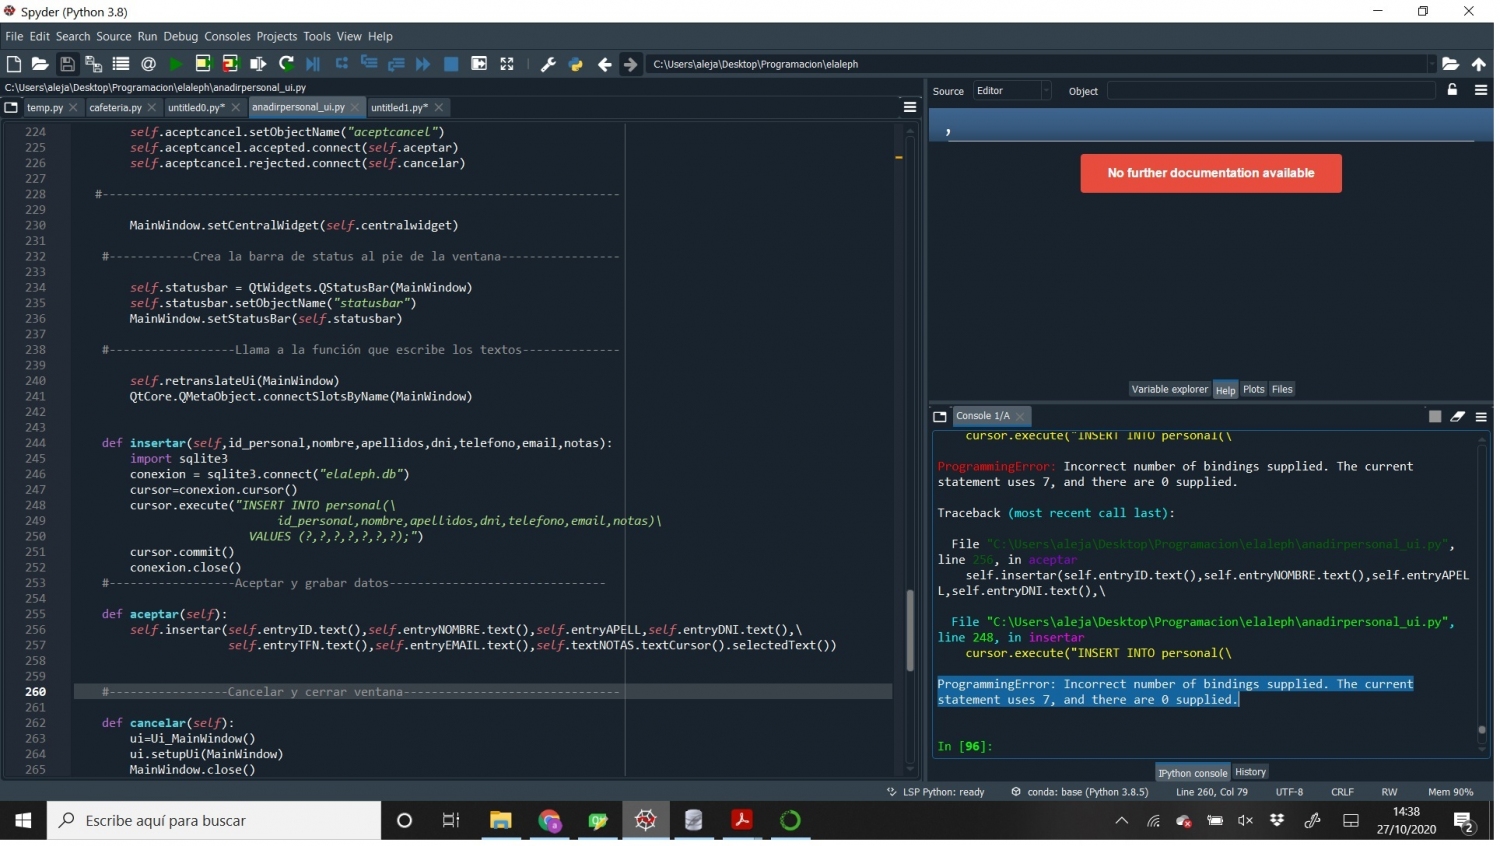
Task: Switch to the temp.py editor tab
Action: (x=44, y=107)
